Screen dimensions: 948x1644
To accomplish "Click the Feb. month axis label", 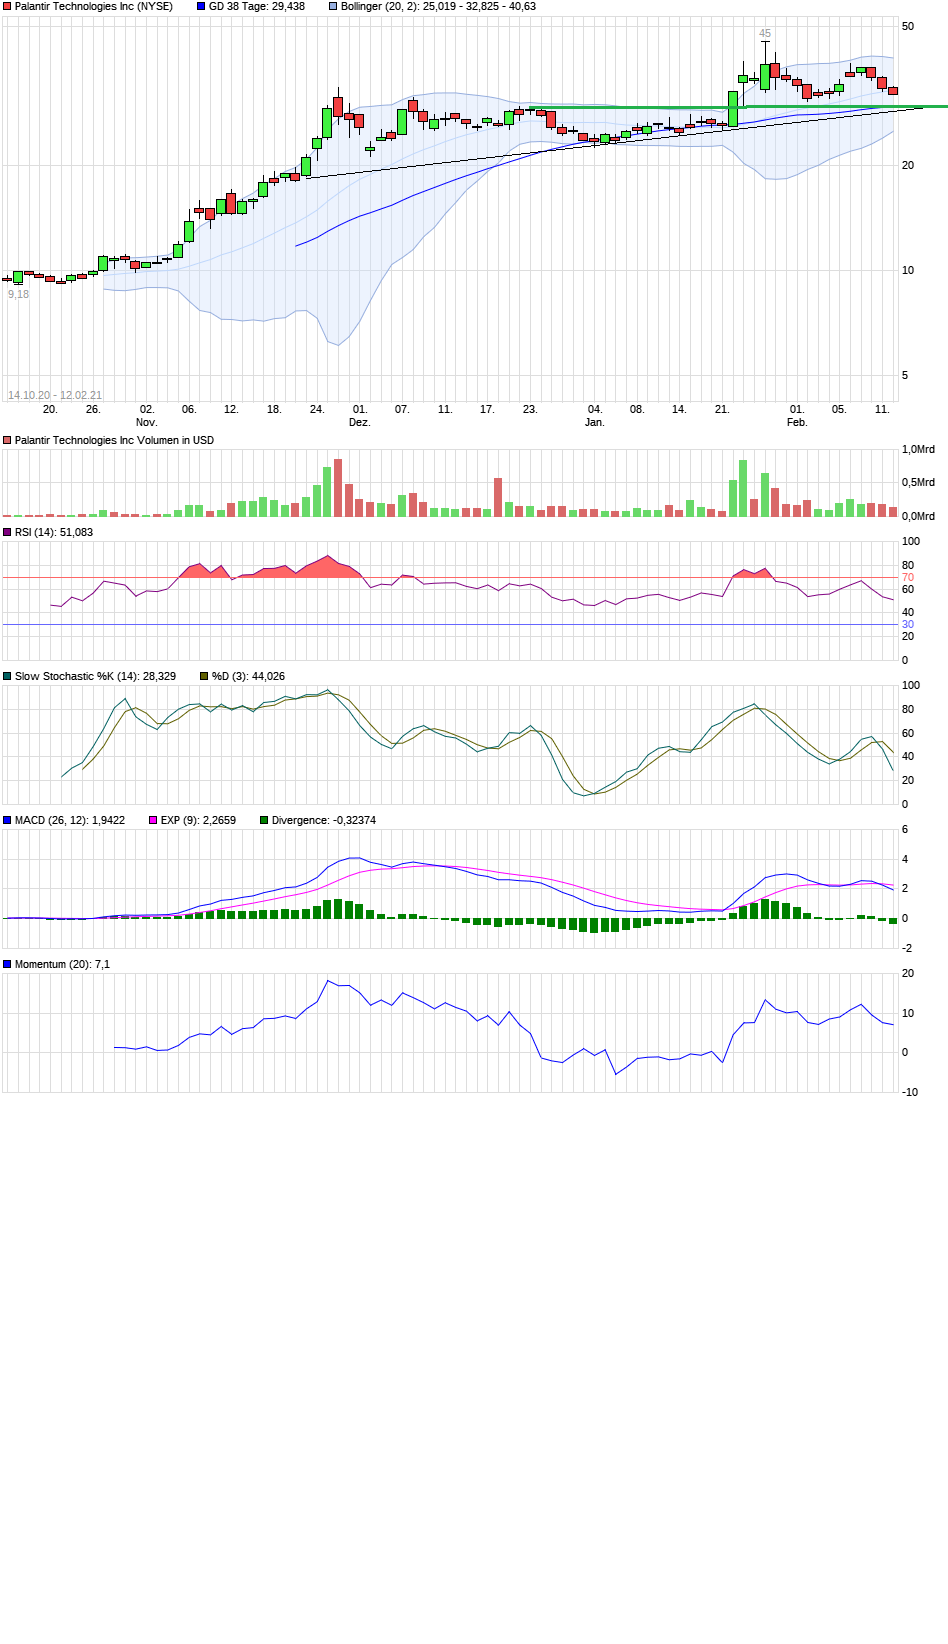I will point(797,423).
